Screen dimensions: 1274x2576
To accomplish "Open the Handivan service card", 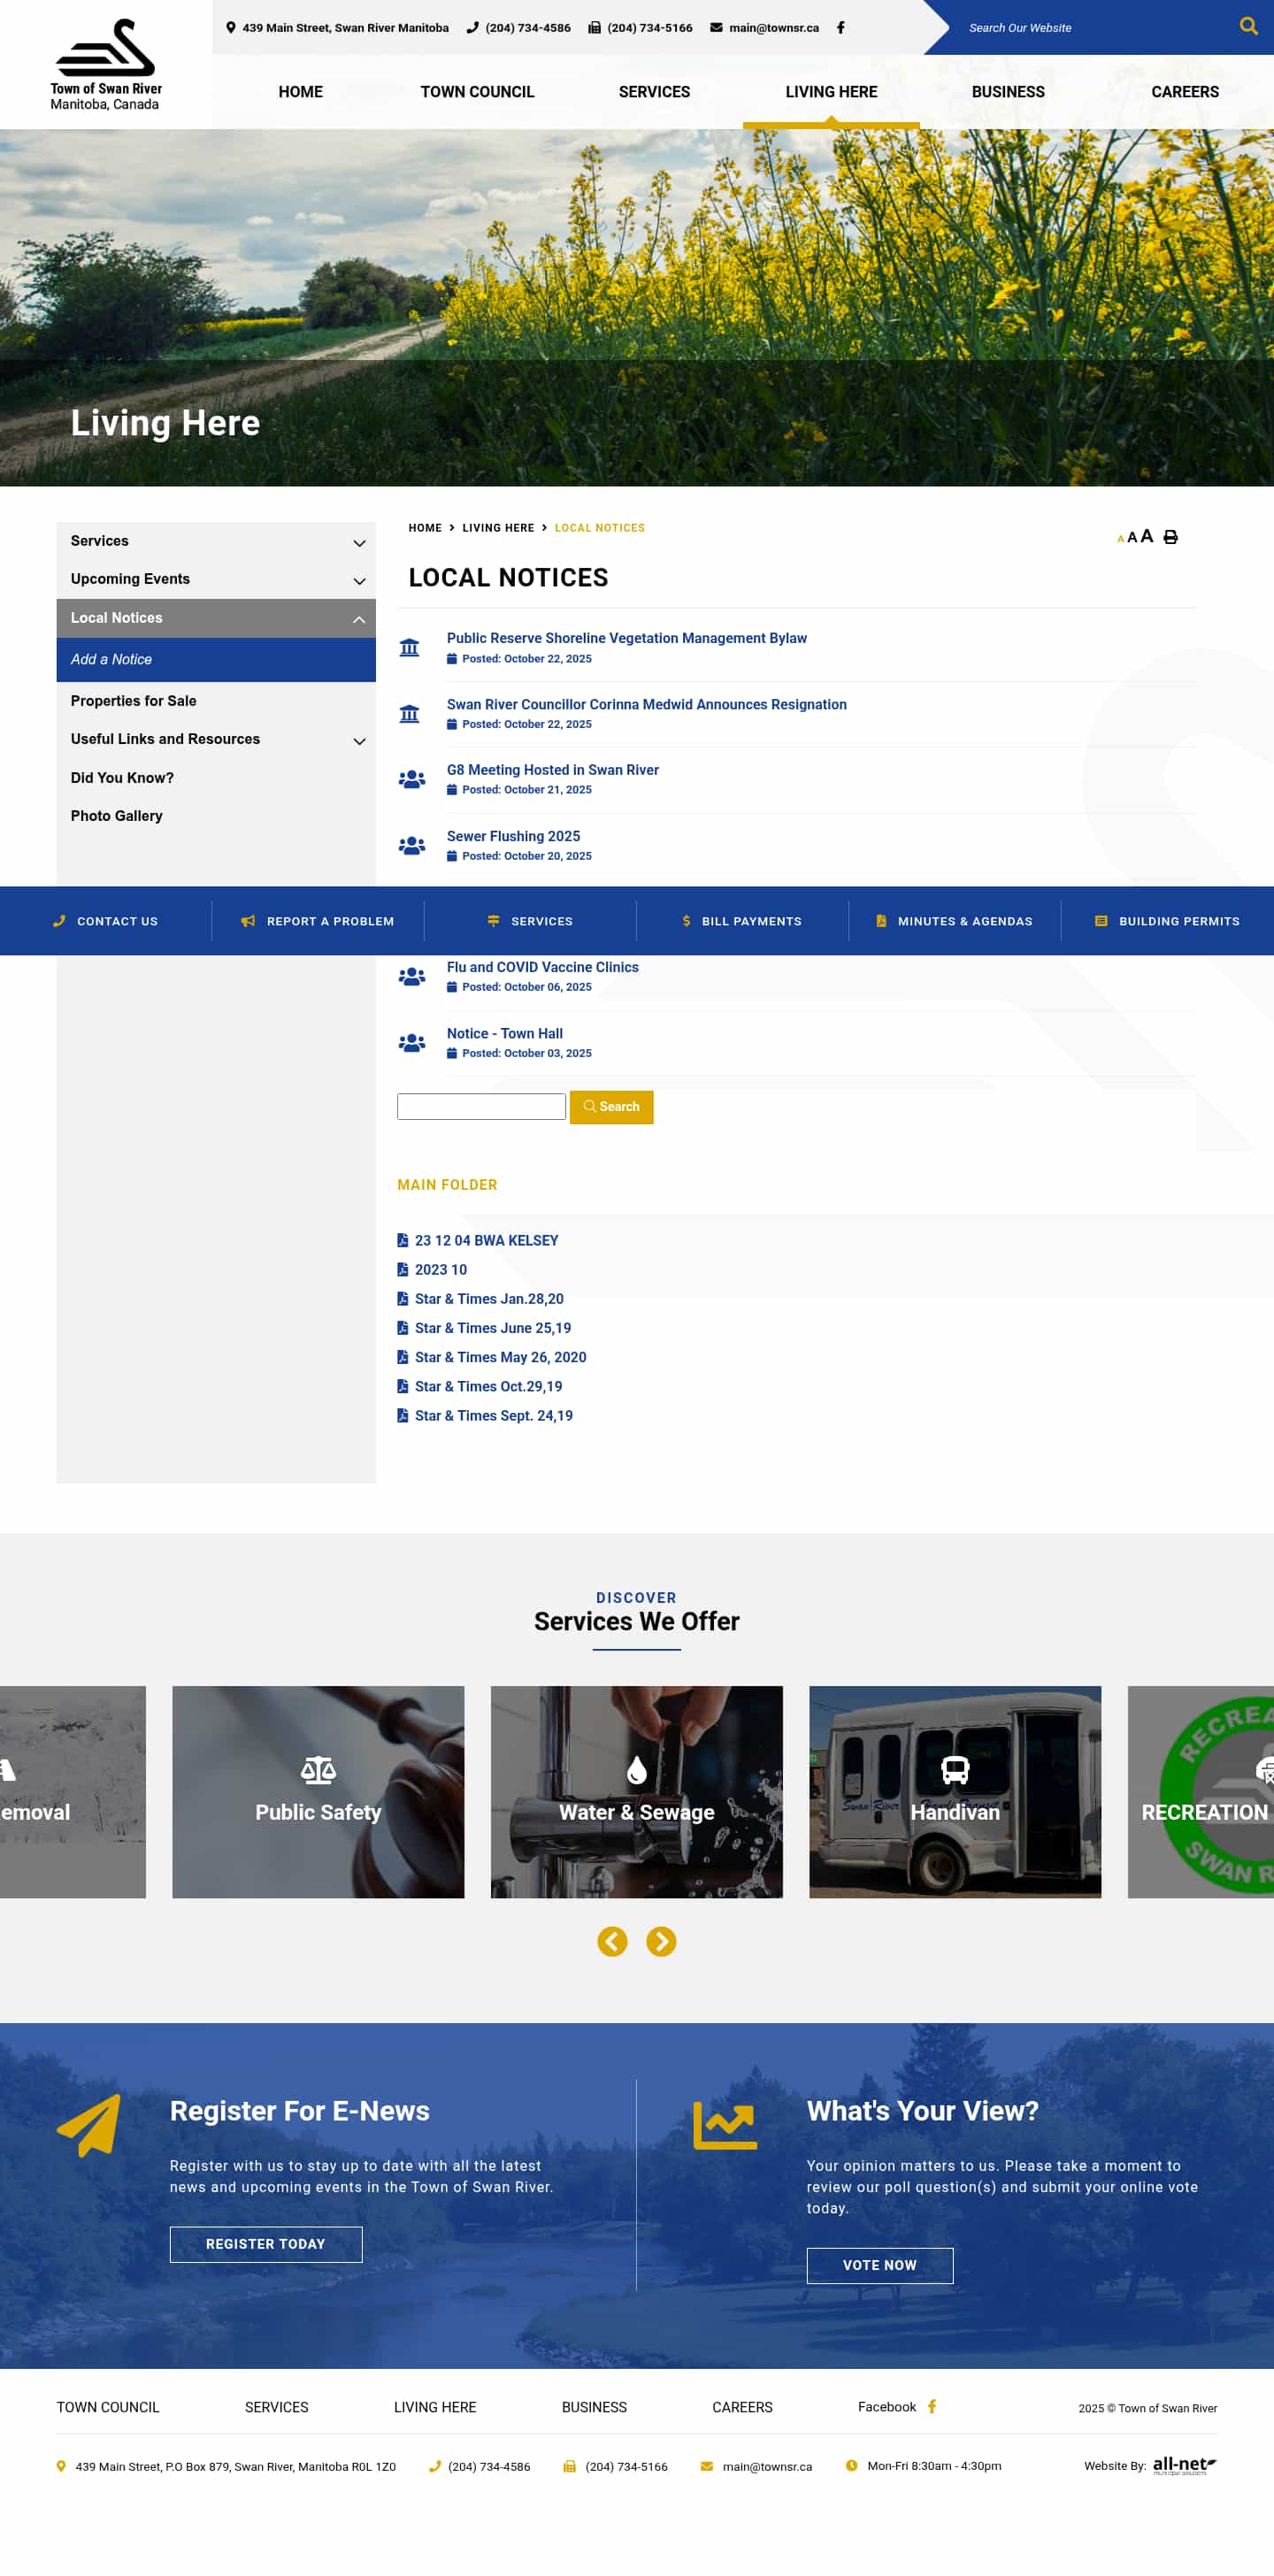I will 955,1792.
